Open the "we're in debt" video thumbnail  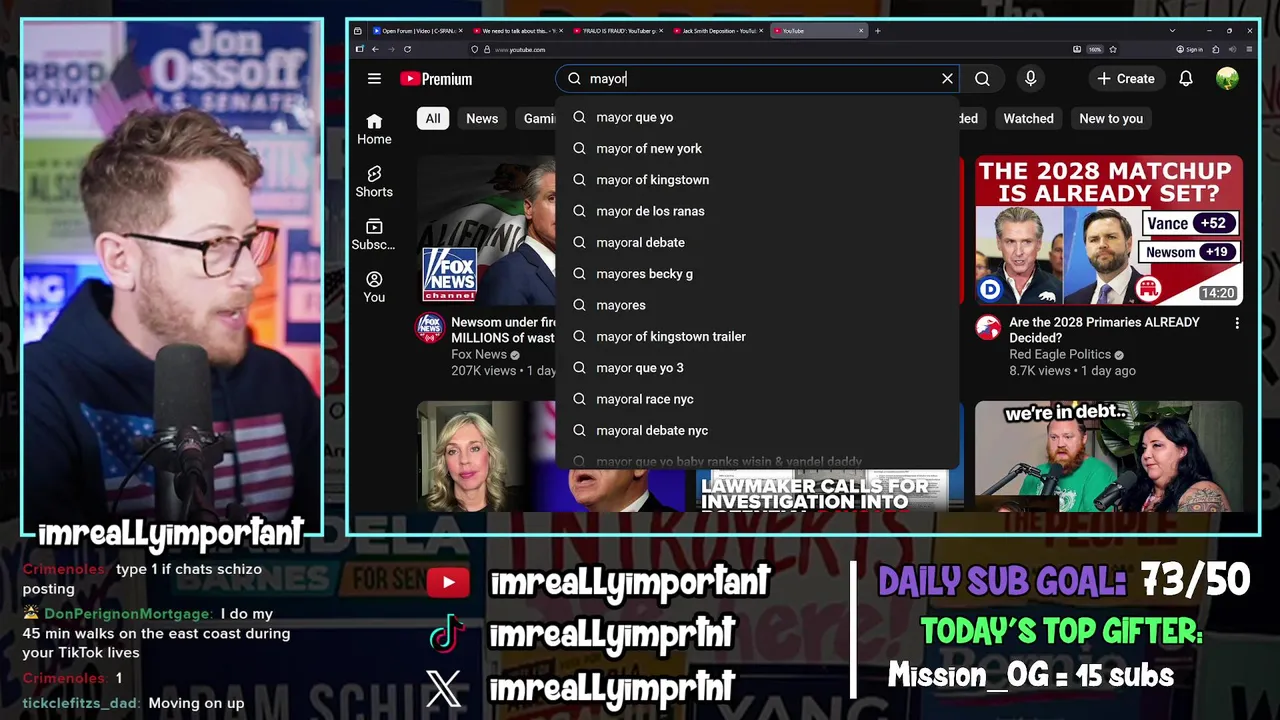point(1109,456)
